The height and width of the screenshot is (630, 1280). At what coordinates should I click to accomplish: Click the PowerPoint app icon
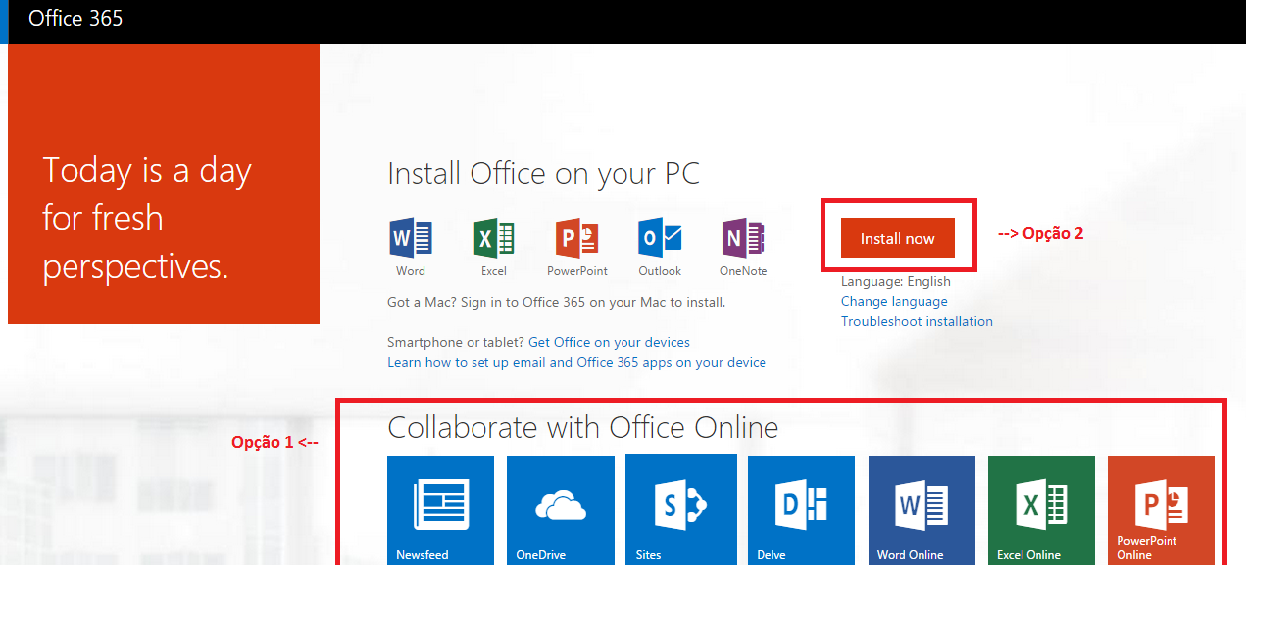pyautogui.click(x=576, y=238)
